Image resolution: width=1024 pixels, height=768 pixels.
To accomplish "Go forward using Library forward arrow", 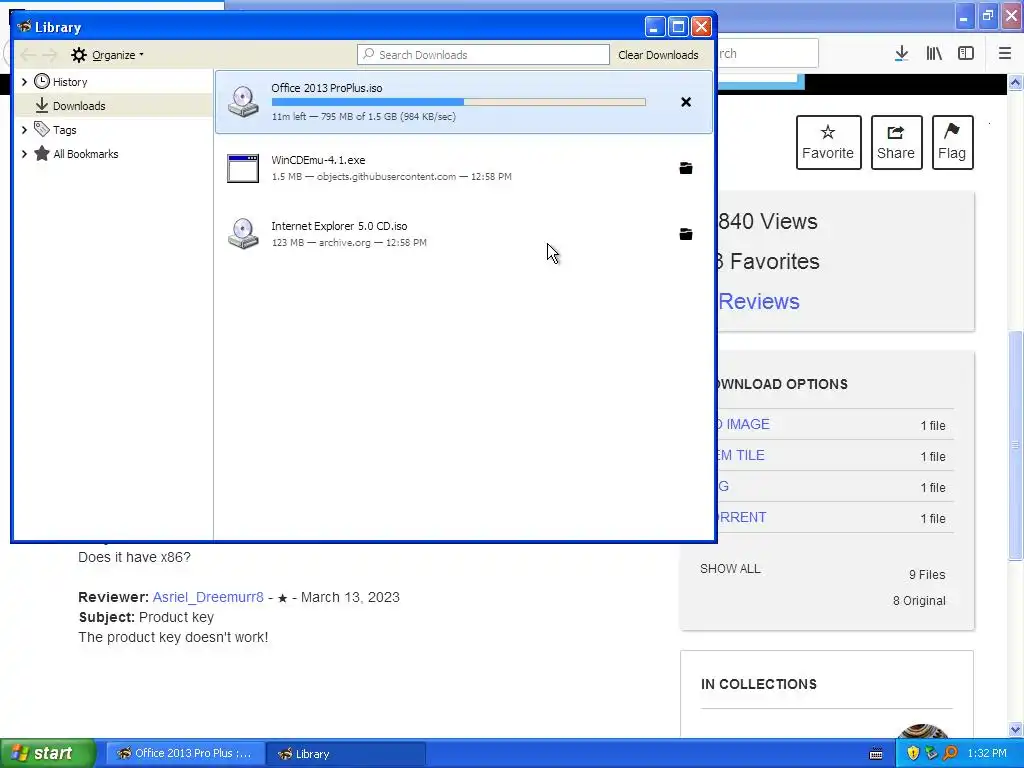I will click(50, 55).
